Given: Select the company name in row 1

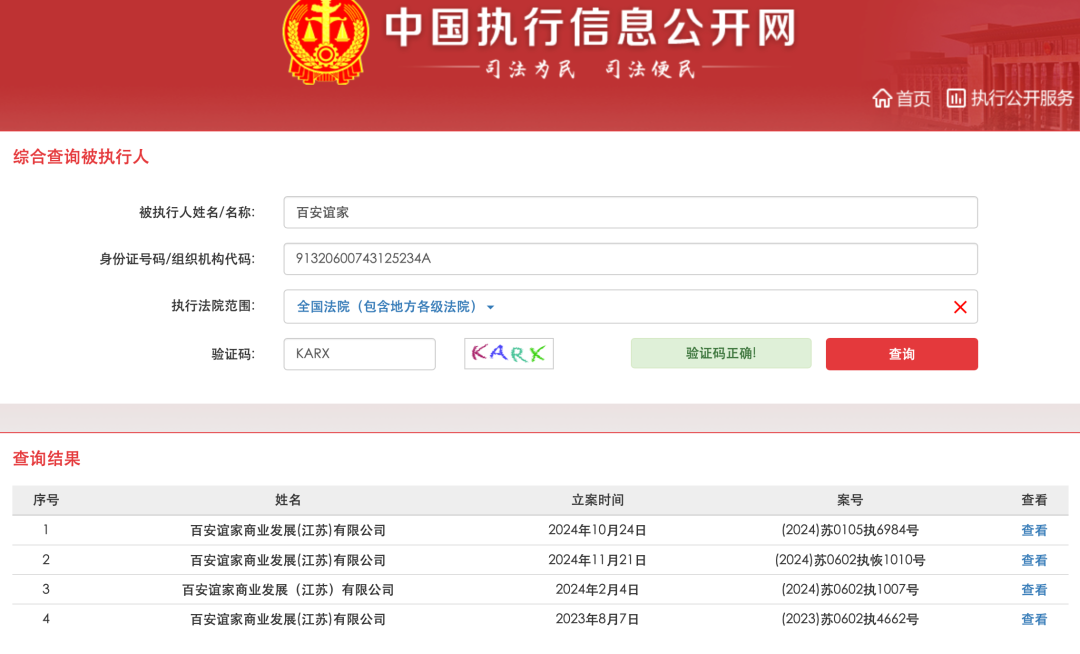Looking at the screenshot, I should point(288,530).
